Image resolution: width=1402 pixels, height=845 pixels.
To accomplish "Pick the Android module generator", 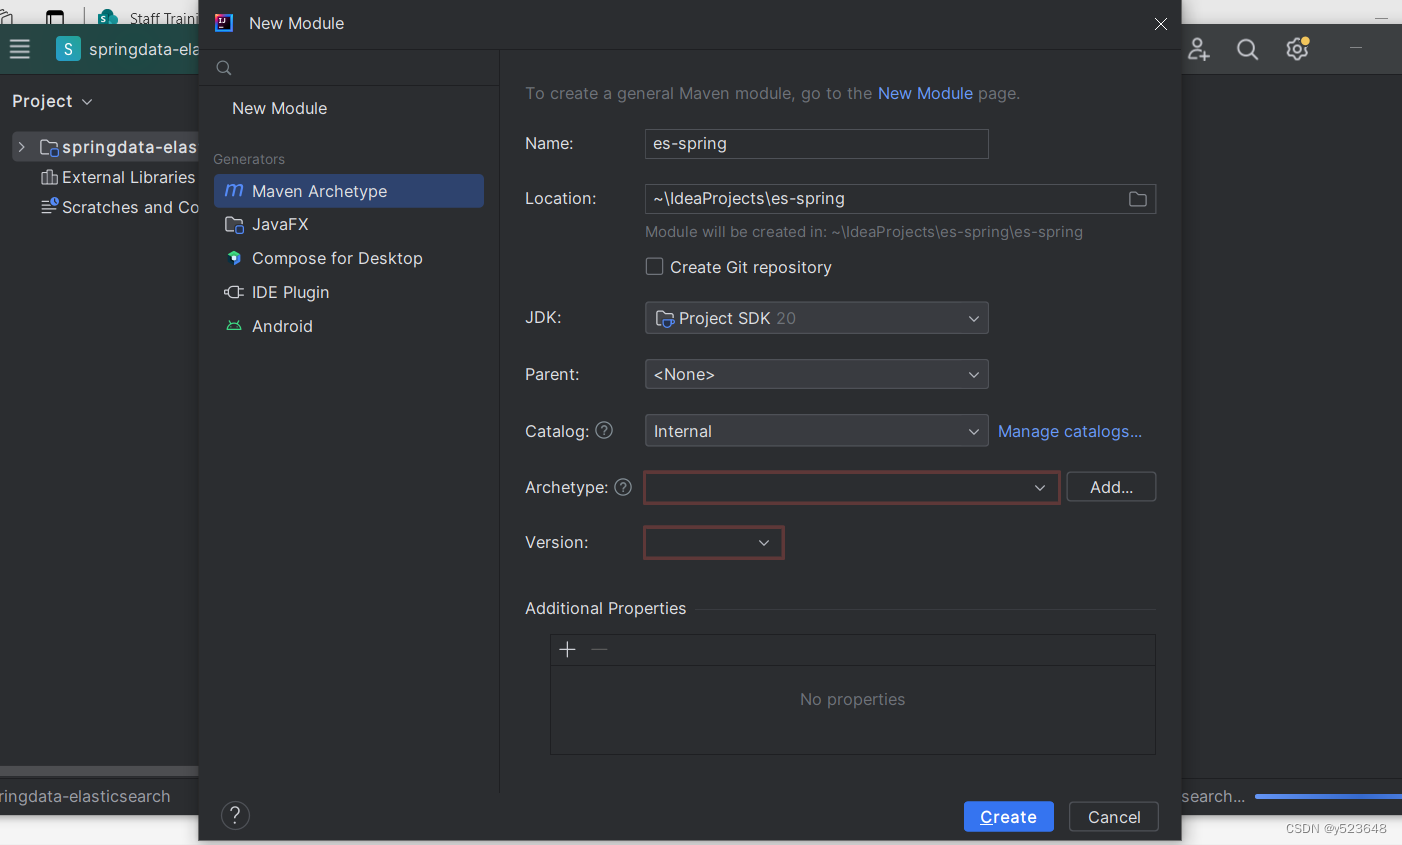I will point(279,326).
